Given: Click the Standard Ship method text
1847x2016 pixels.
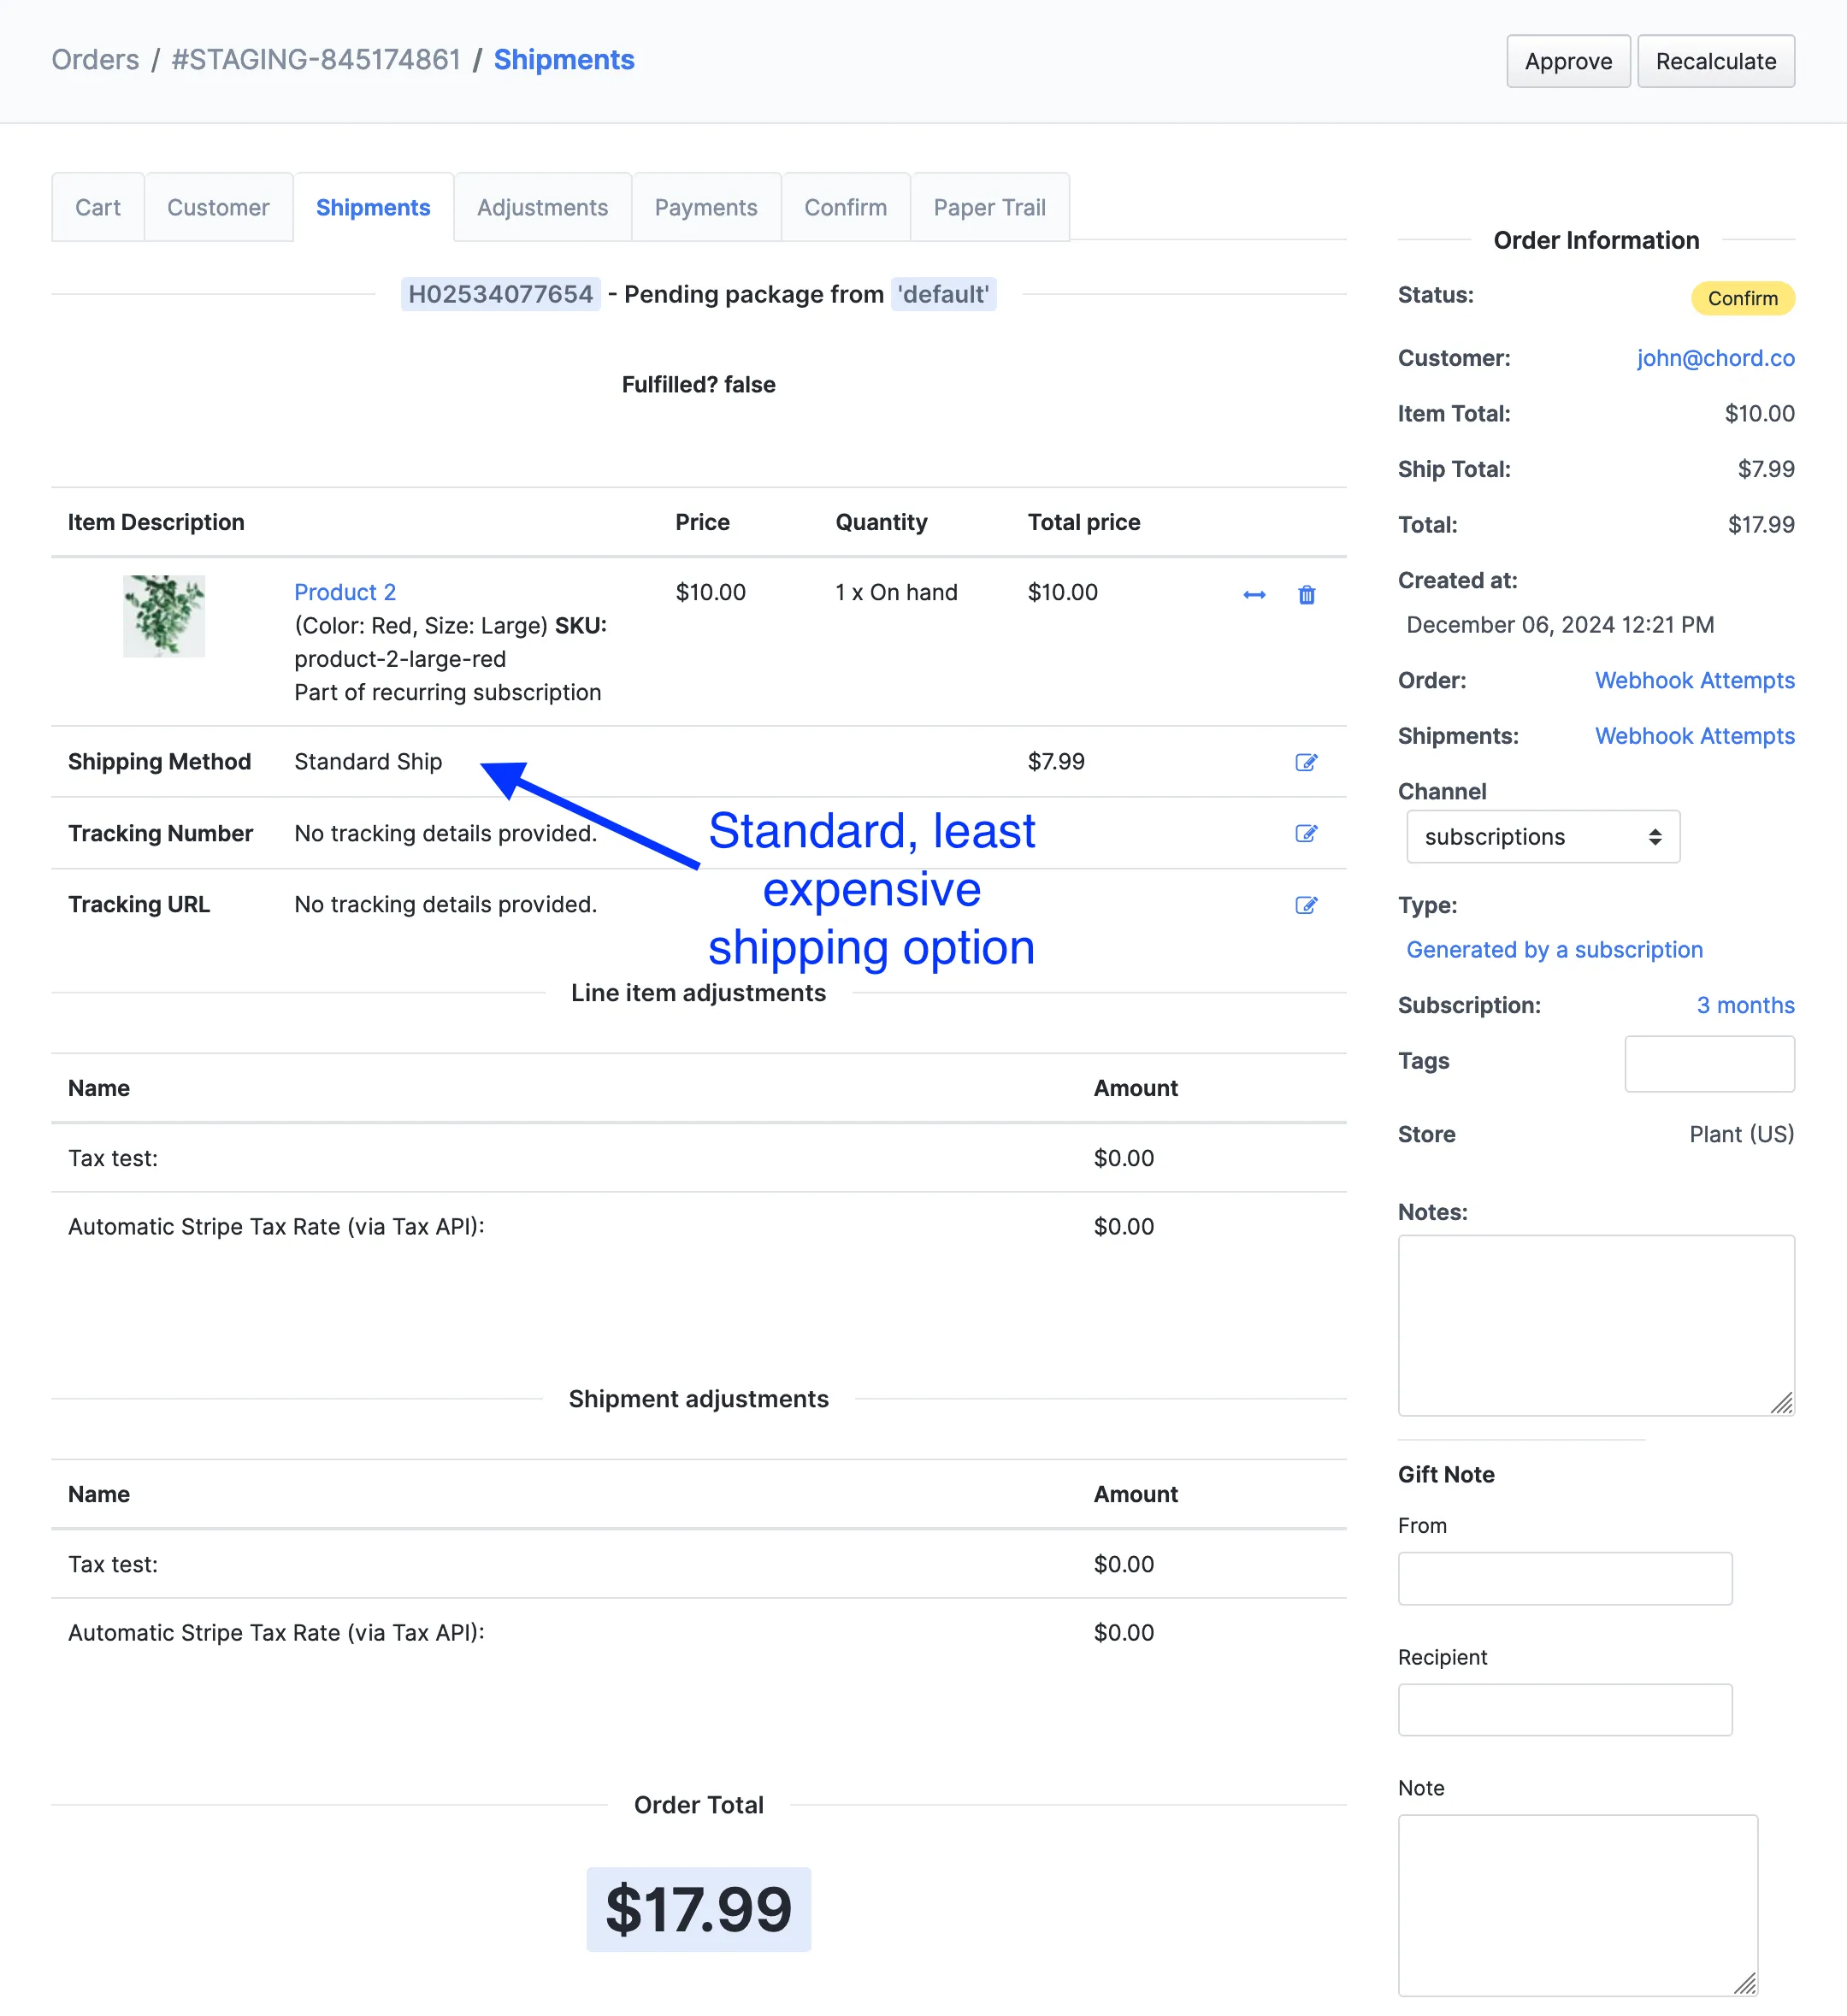Looking at the screenshot, I should pos(368,762).
